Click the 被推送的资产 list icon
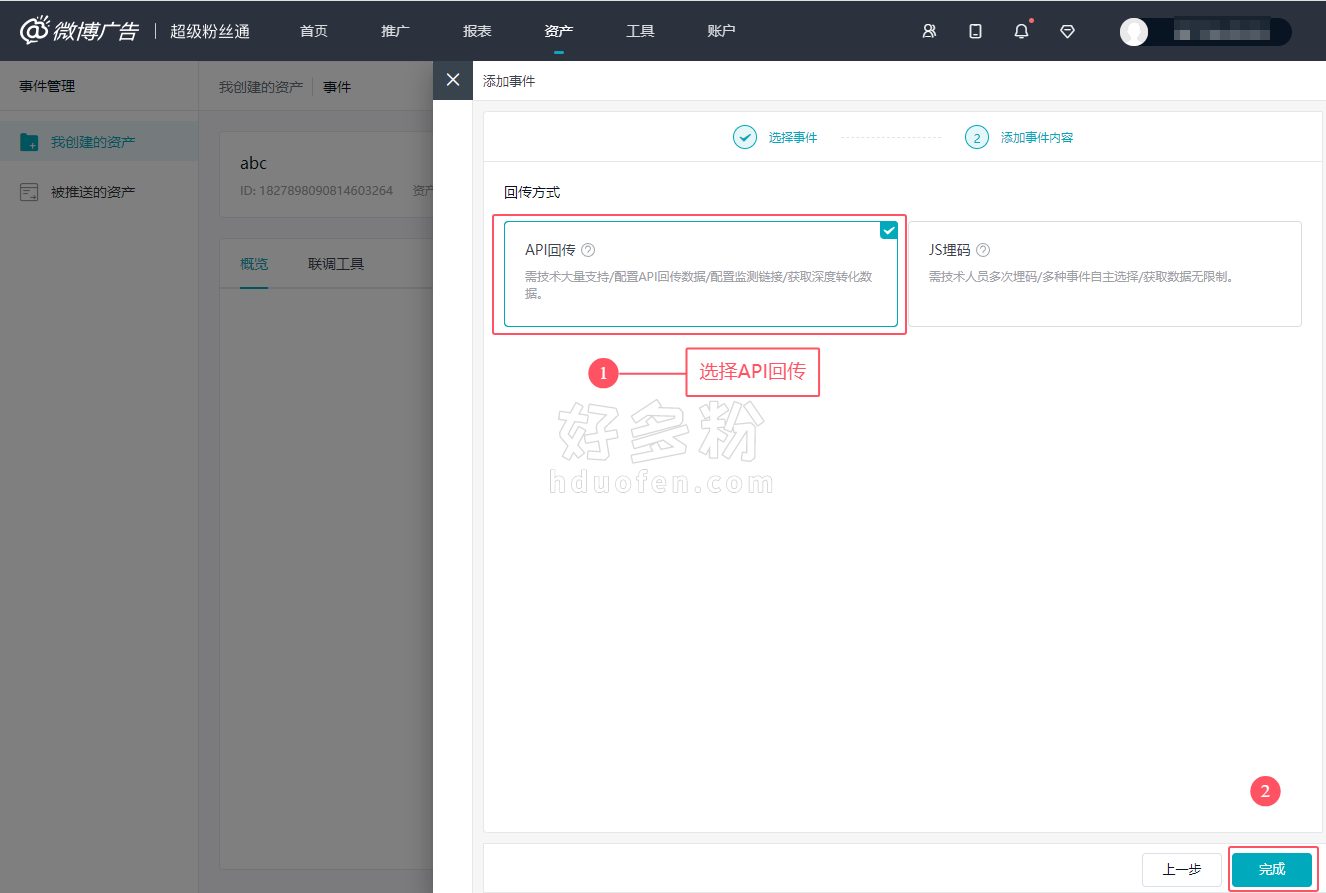The height and width of the screenshot is (893, 1326). pyautogui.click(x=29, y=192)
